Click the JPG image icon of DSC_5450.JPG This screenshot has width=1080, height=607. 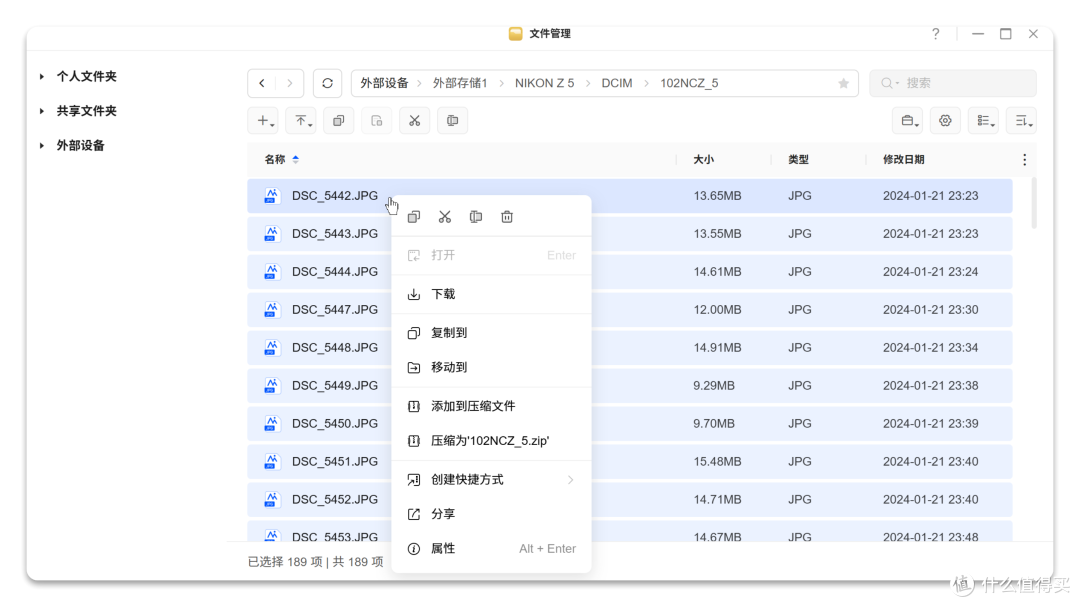[272, 423]
